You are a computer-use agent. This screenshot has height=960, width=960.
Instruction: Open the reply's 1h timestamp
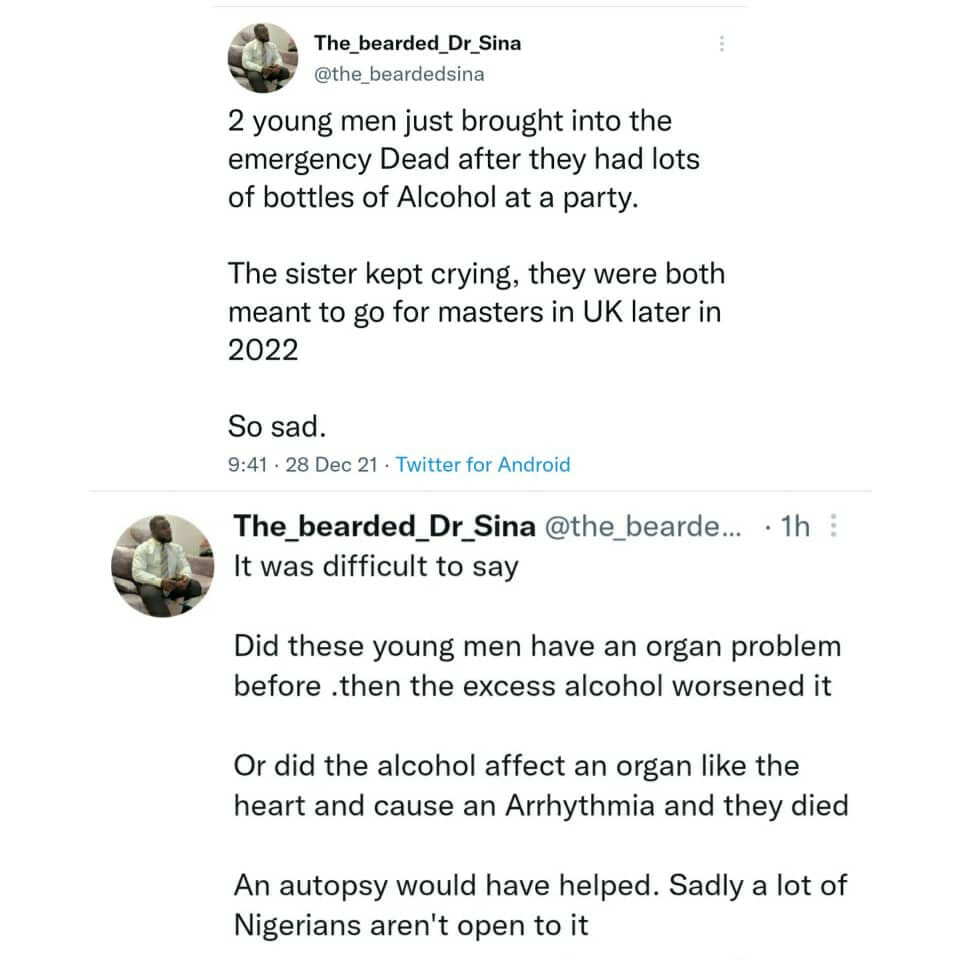[794, 527]
